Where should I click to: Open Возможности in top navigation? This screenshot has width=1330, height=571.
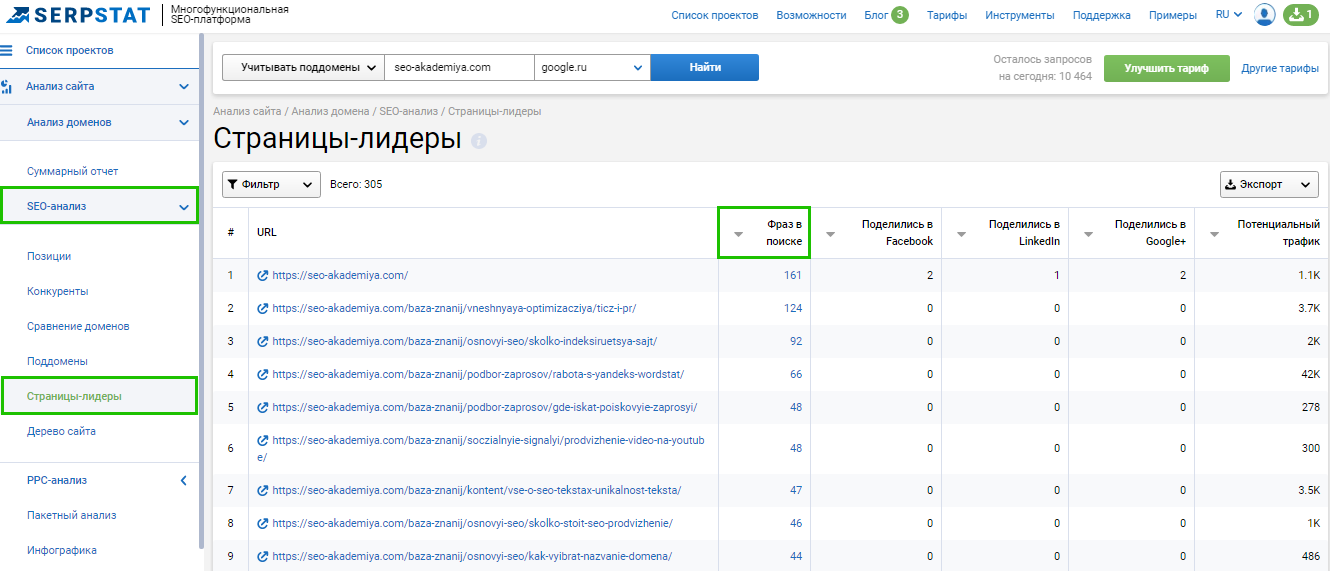[811, 15]
